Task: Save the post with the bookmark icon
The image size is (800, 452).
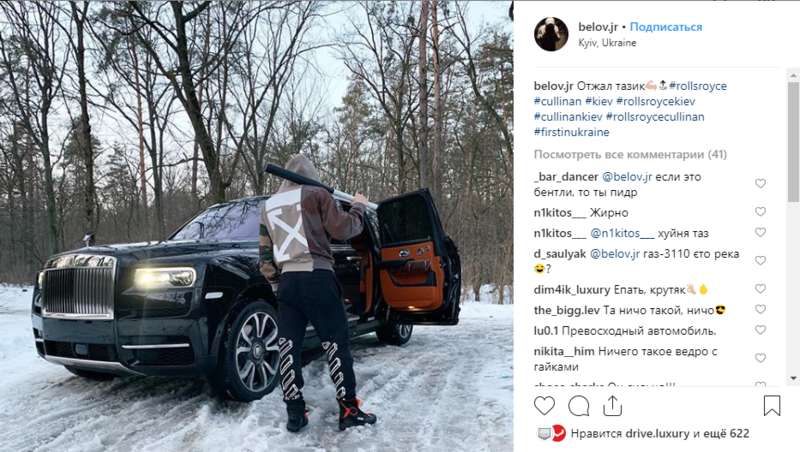Action: tap(772, 406)
